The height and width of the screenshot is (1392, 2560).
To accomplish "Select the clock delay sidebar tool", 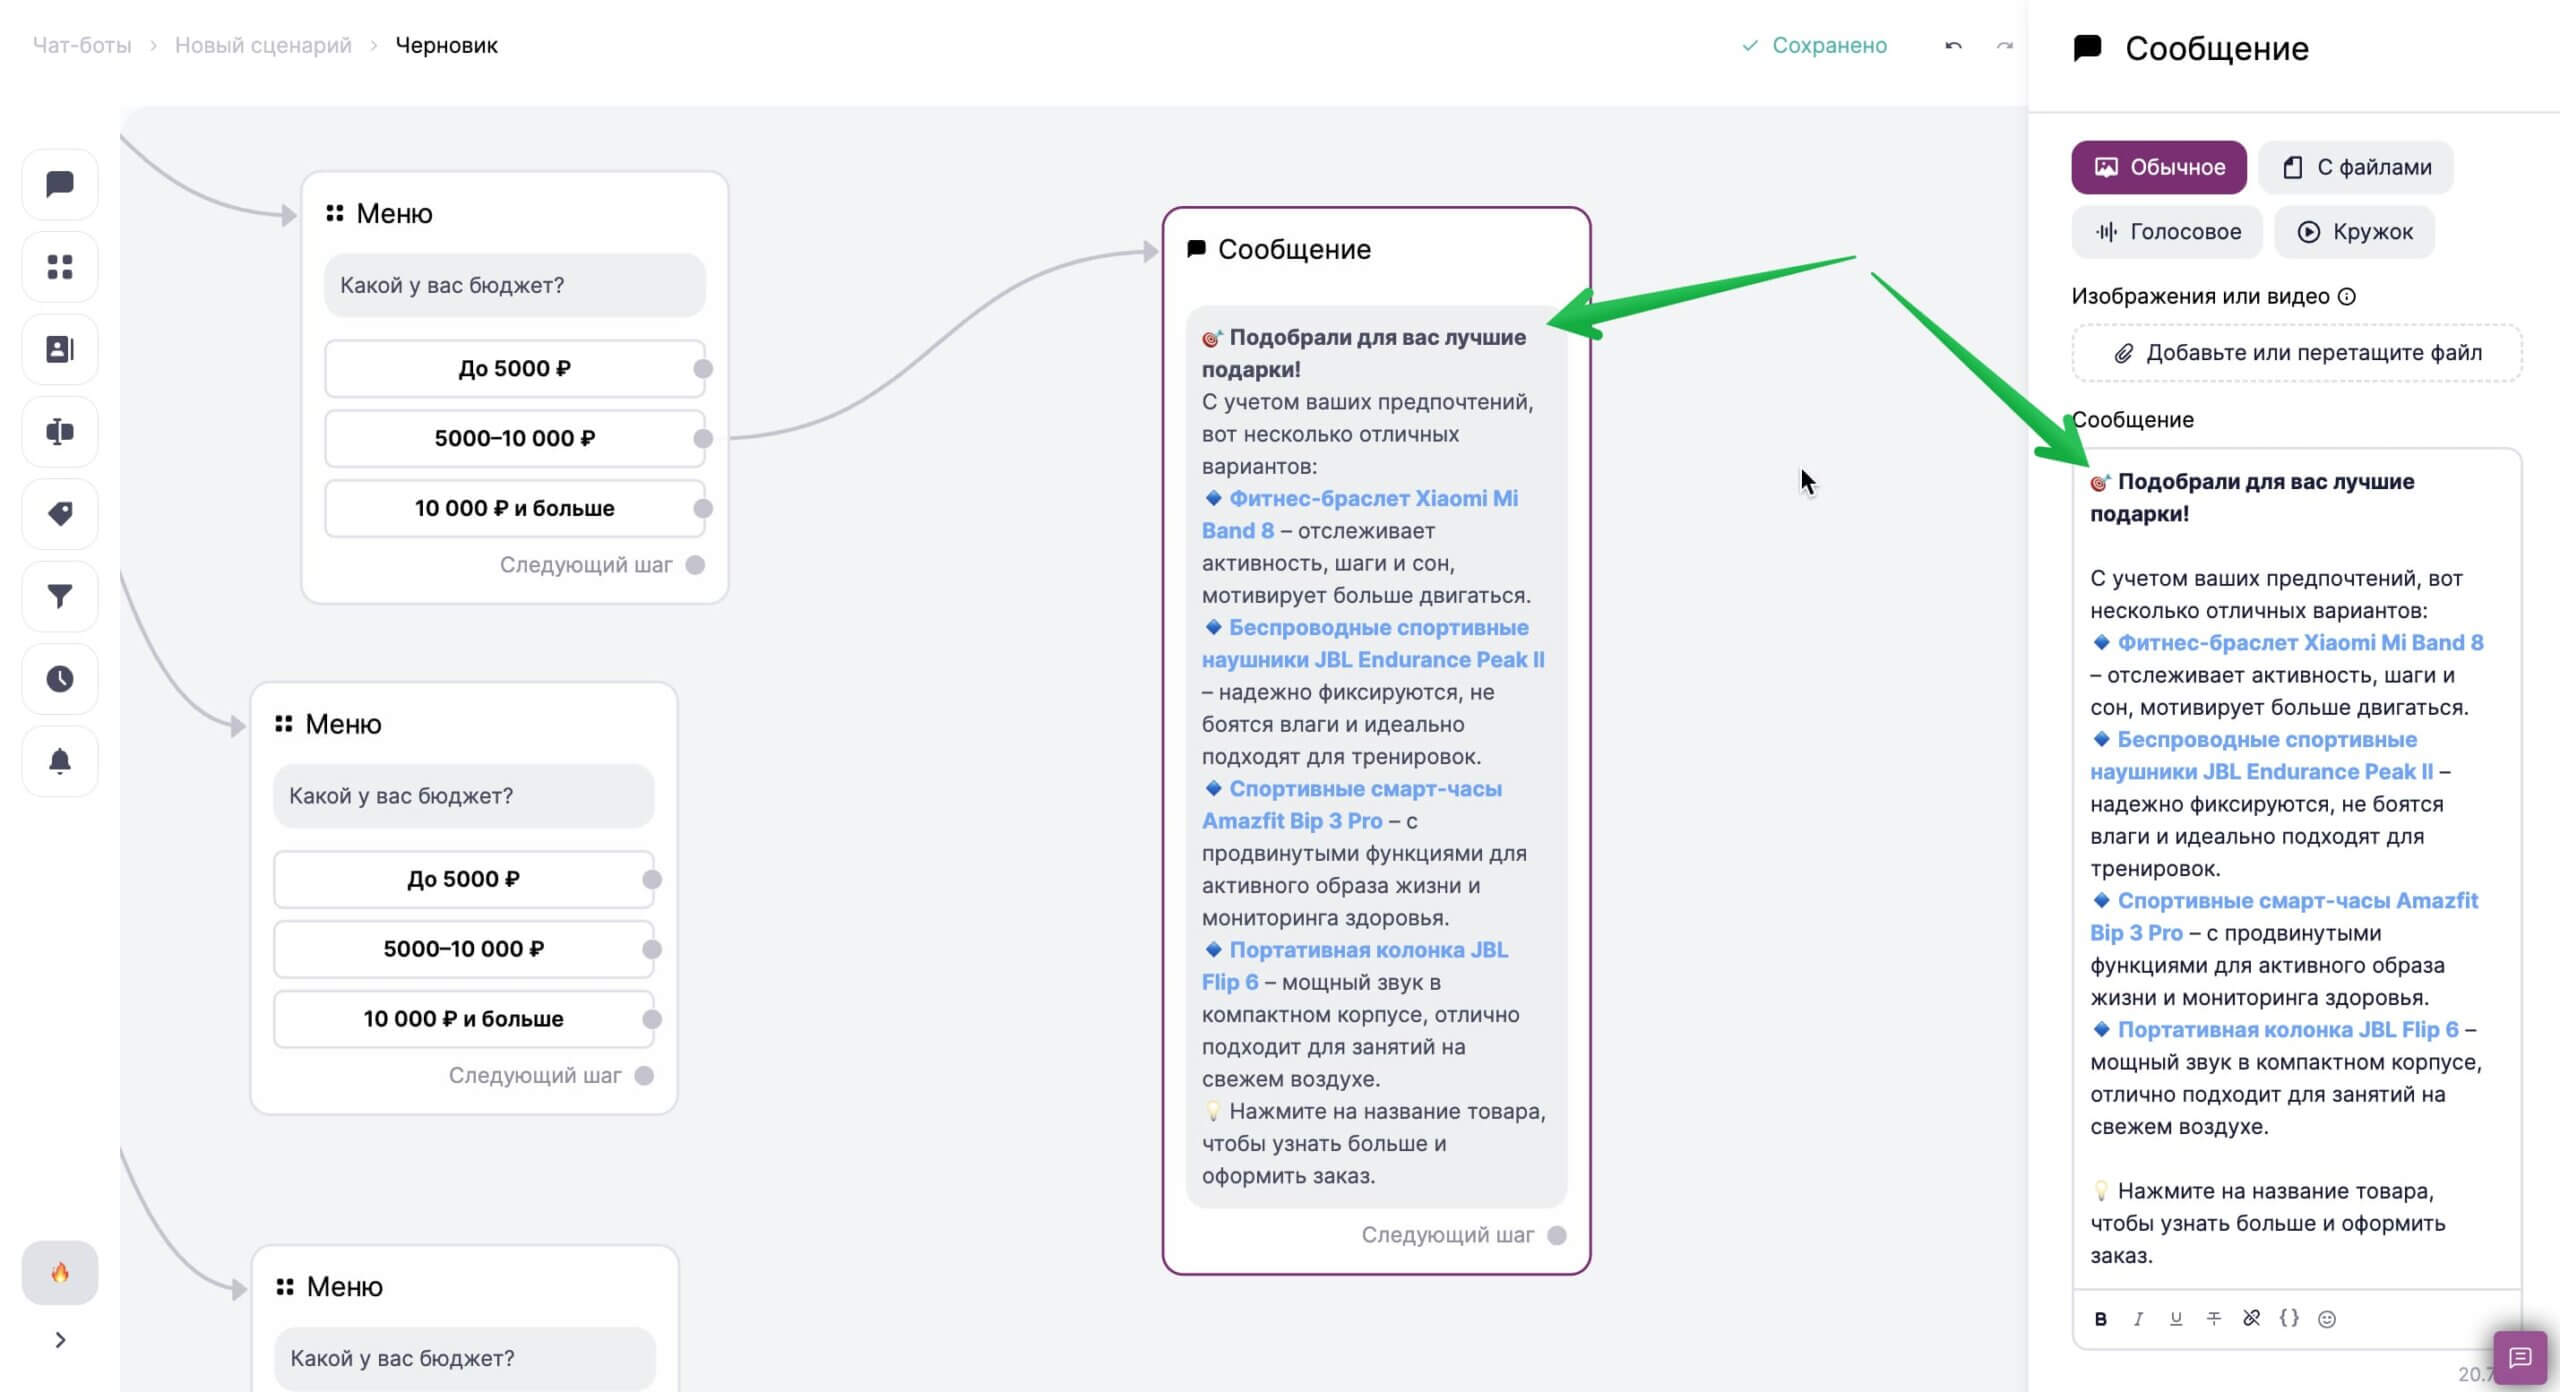I will pyautogui.click(x=60, y=679).
